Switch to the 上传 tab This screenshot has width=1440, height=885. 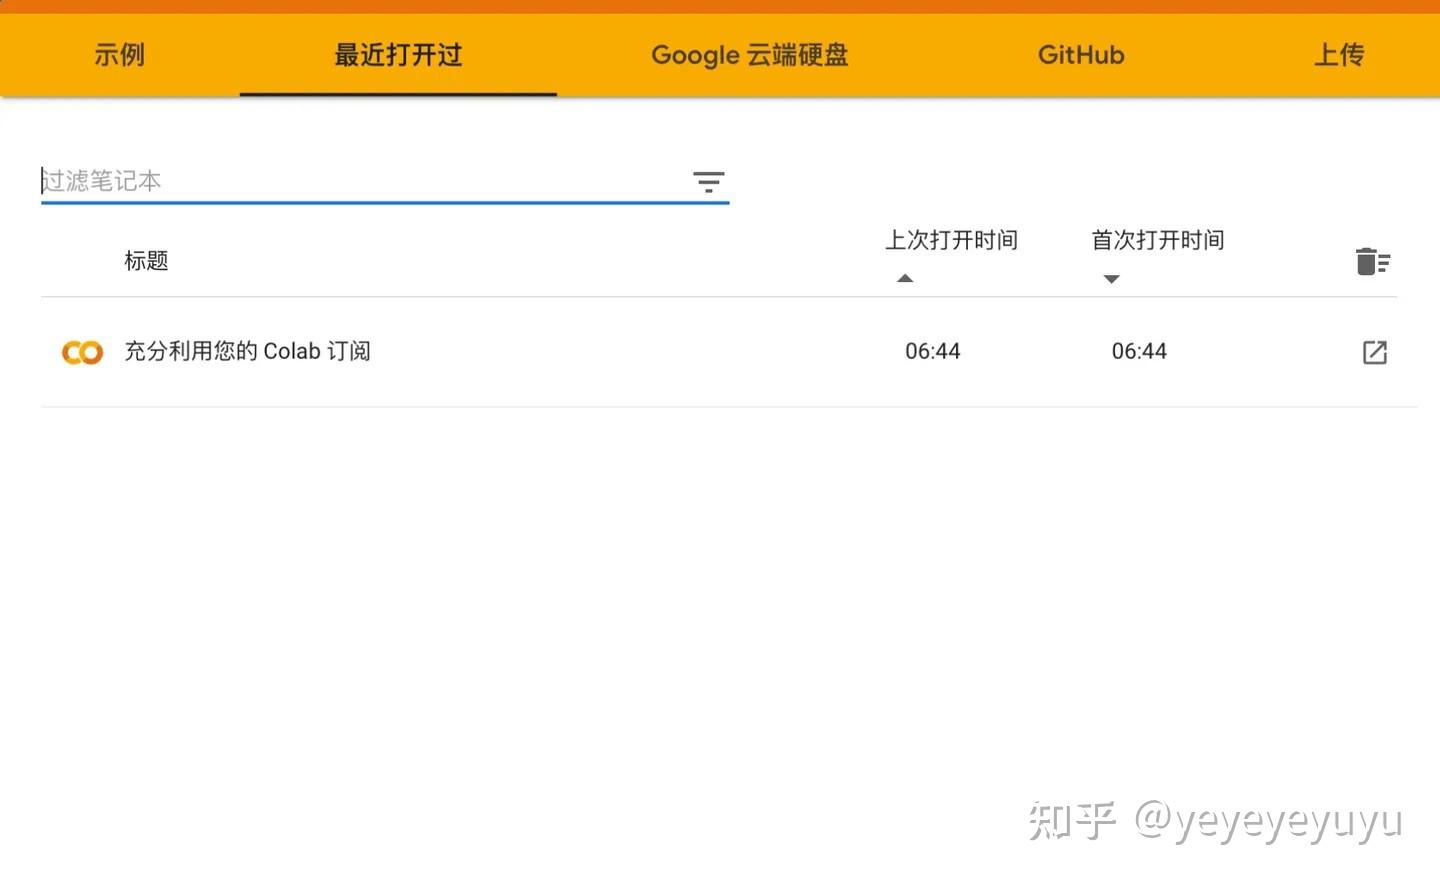point(1339,55)
